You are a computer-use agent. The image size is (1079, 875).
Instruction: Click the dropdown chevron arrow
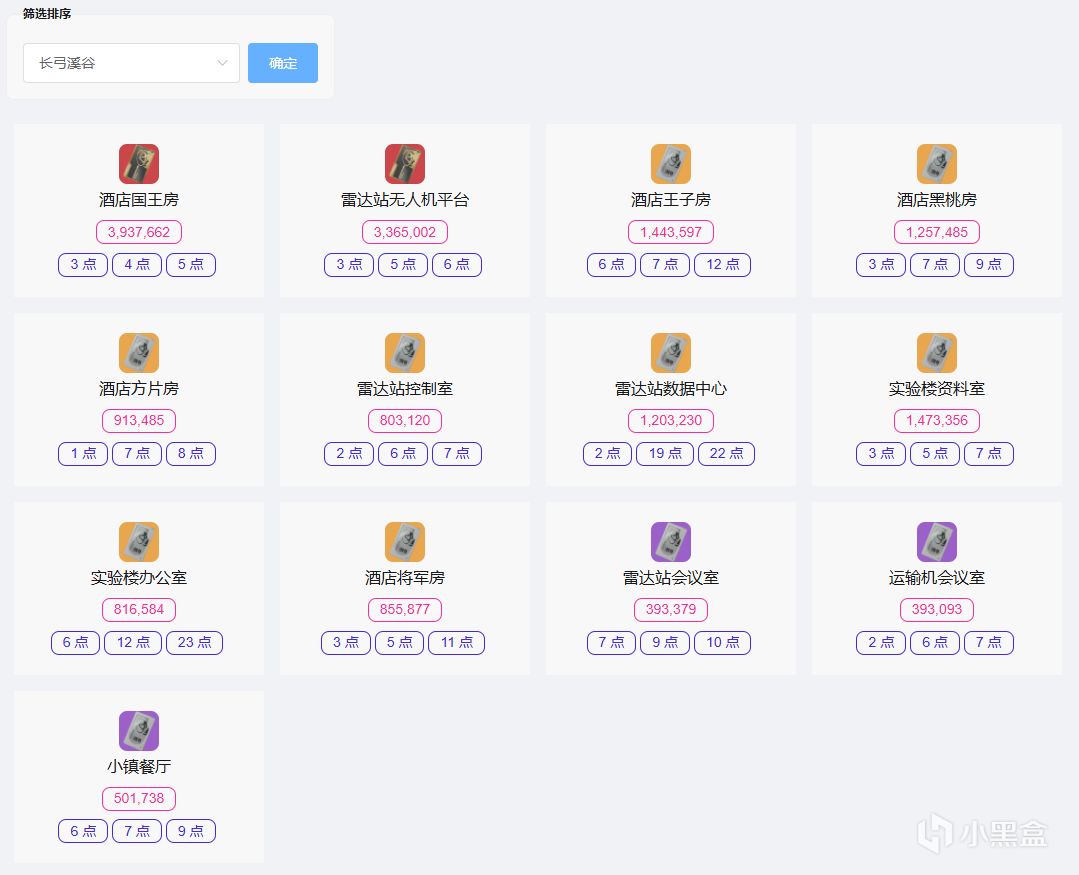point(222,63)
